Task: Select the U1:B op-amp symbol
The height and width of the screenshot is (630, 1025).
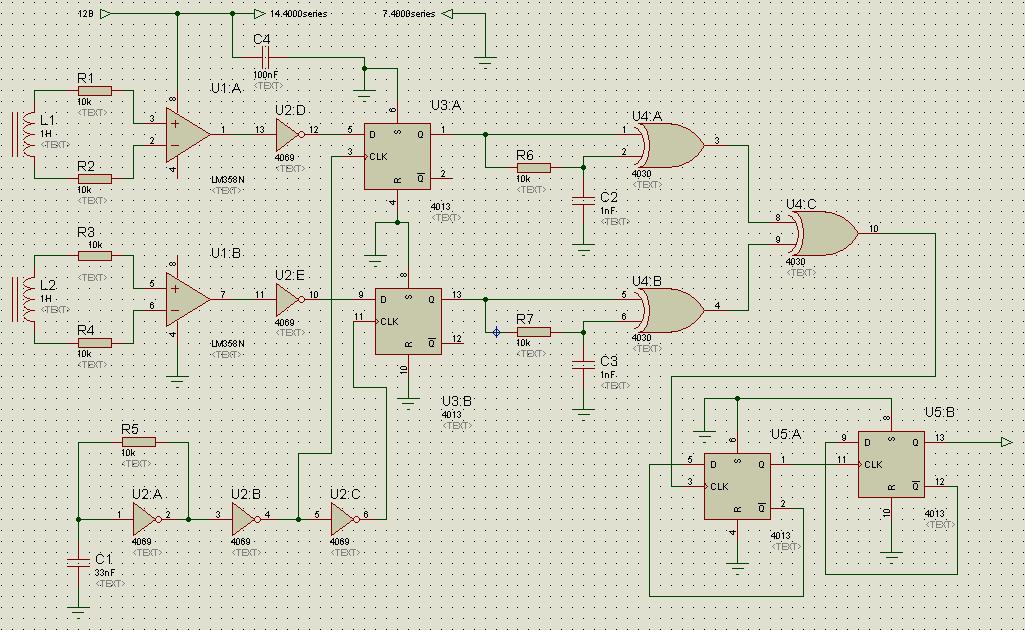Action: [188, 299]
